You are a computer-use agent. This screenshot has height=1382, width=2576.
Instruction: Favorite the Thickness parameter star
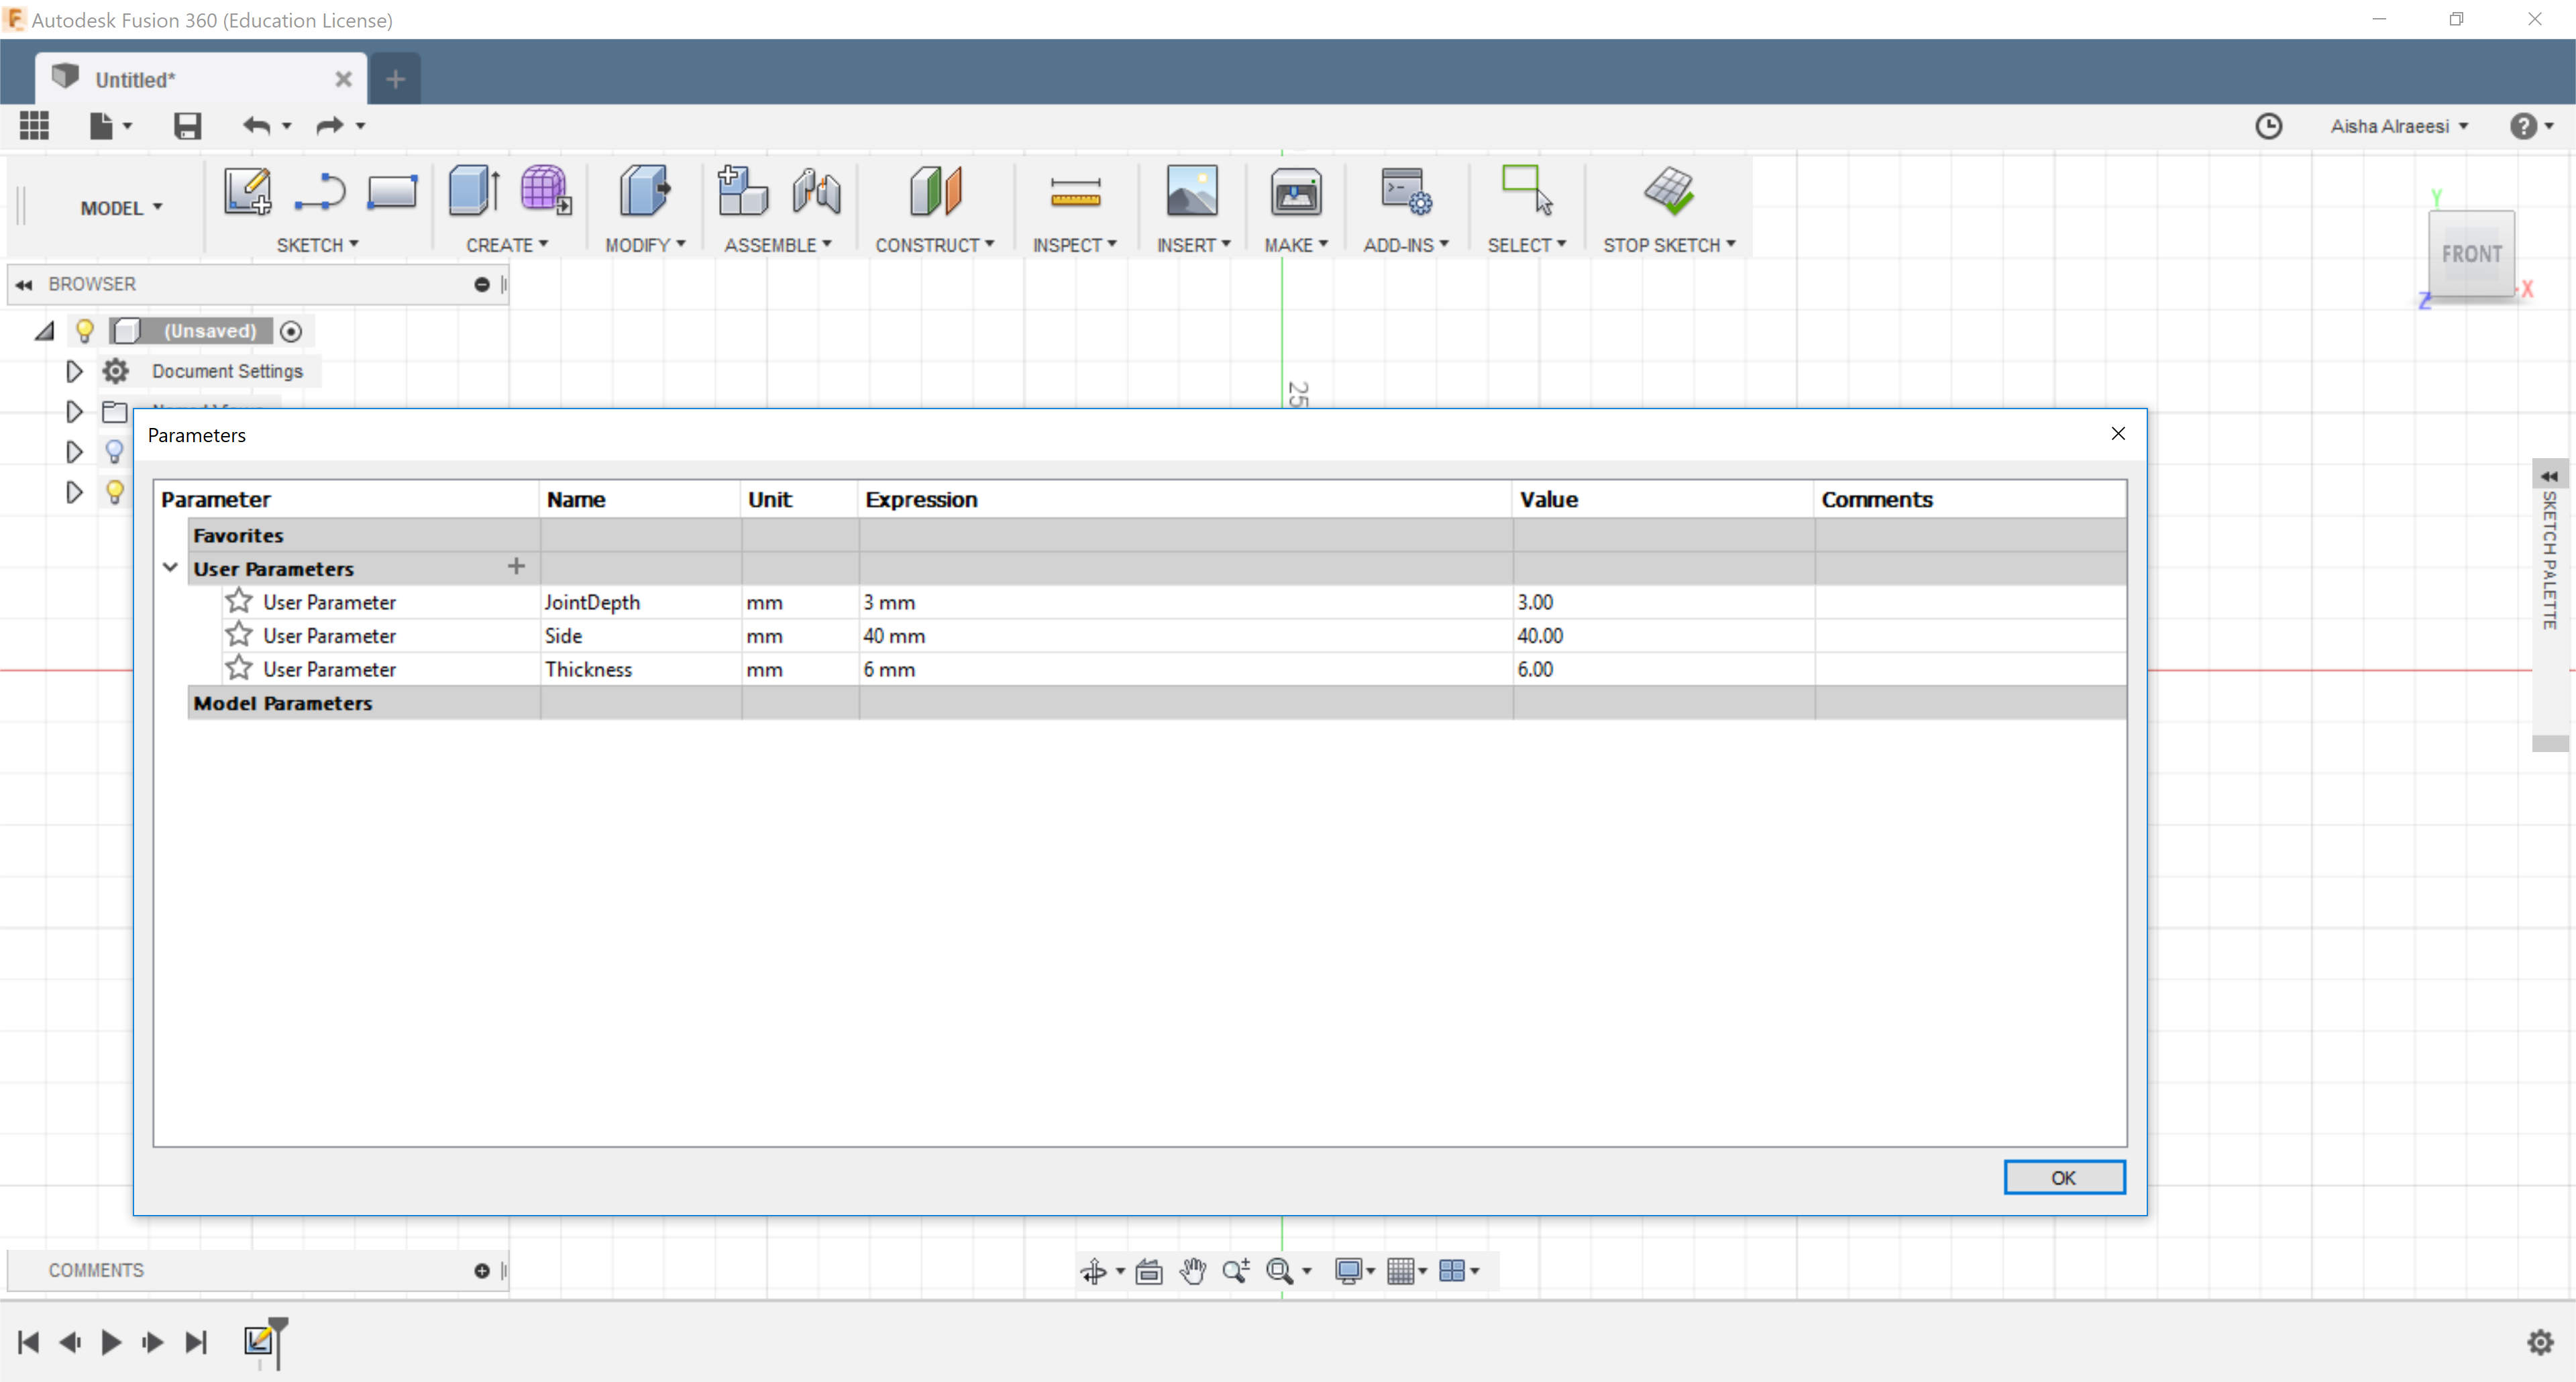pos(238,668)
